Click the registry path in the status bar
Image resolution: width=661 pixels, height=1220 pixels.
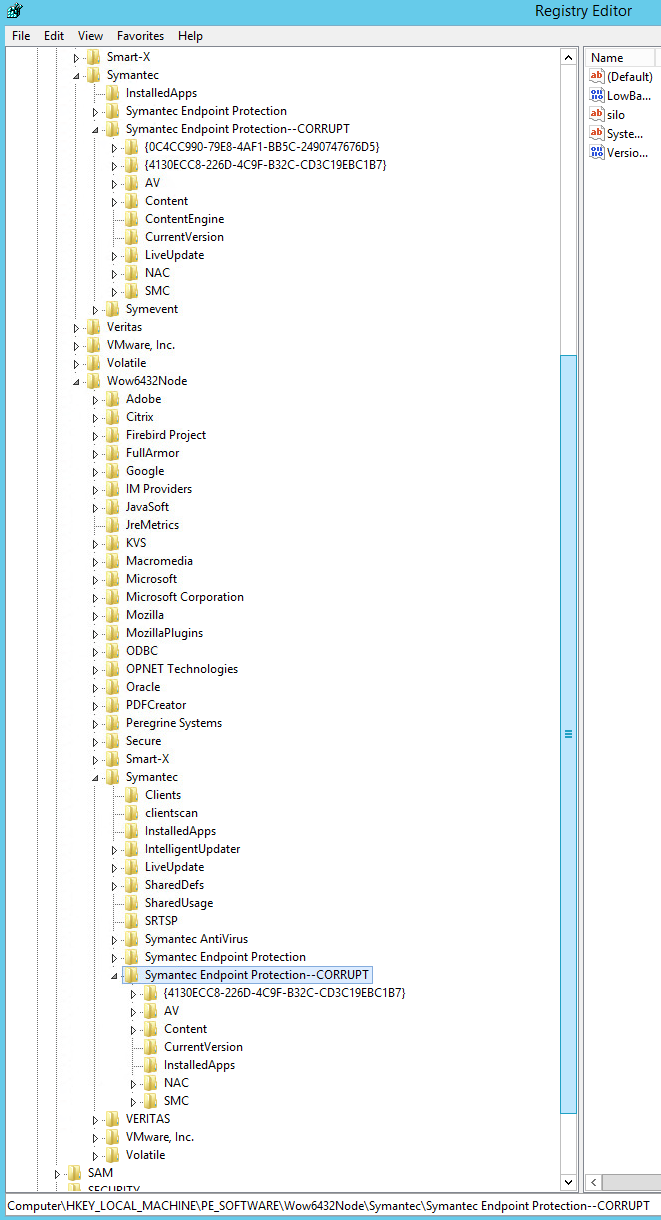coord(328,1206)
